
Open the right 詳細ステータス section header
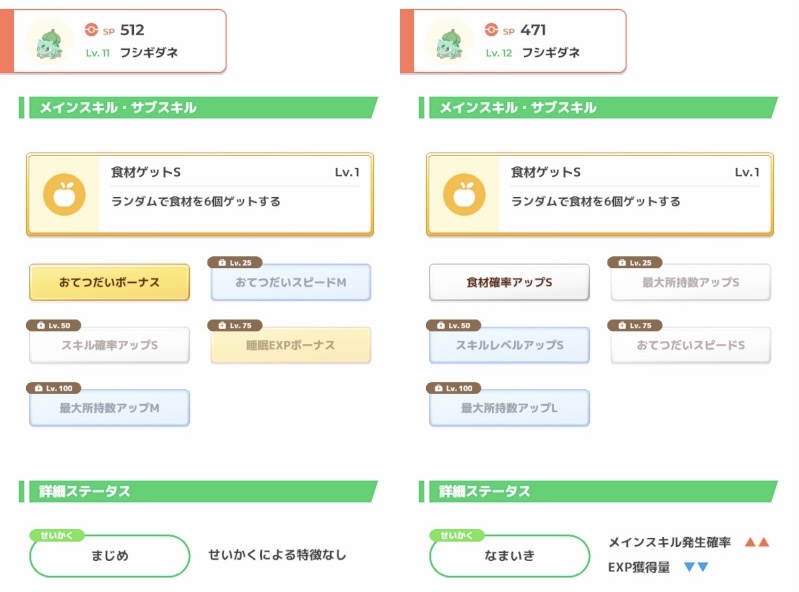coord(598,491)
